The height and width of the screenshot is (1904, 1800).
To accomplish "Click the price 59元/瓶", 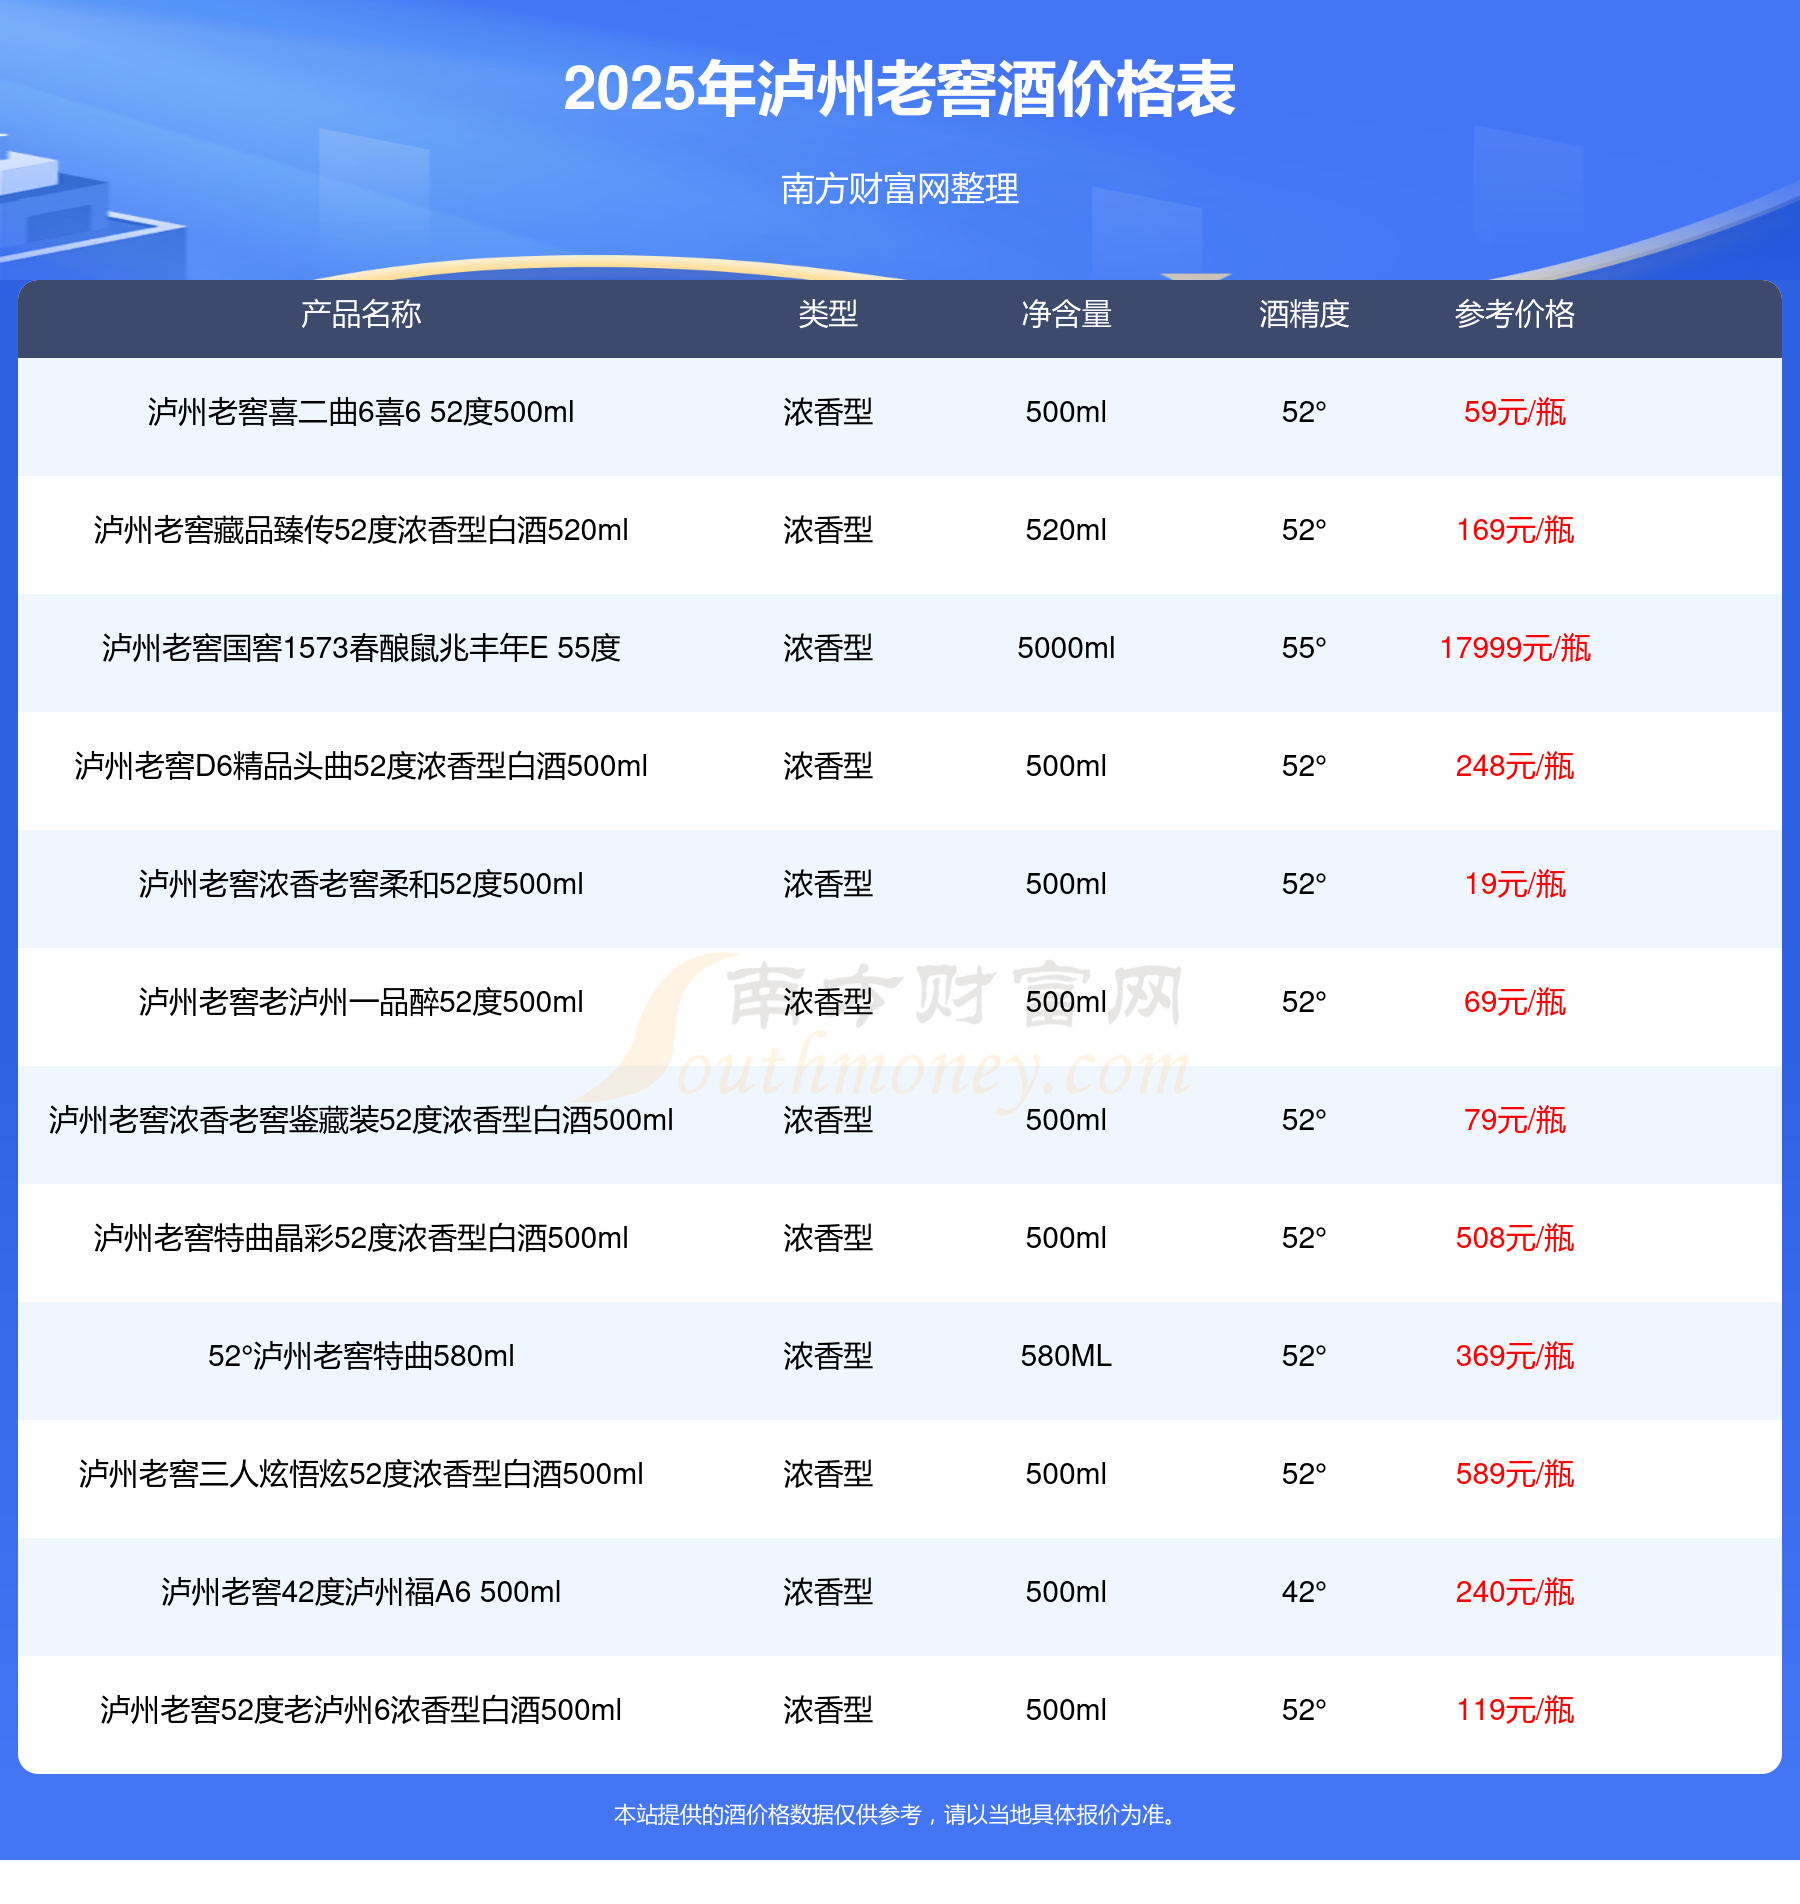I will point(1515,412).
